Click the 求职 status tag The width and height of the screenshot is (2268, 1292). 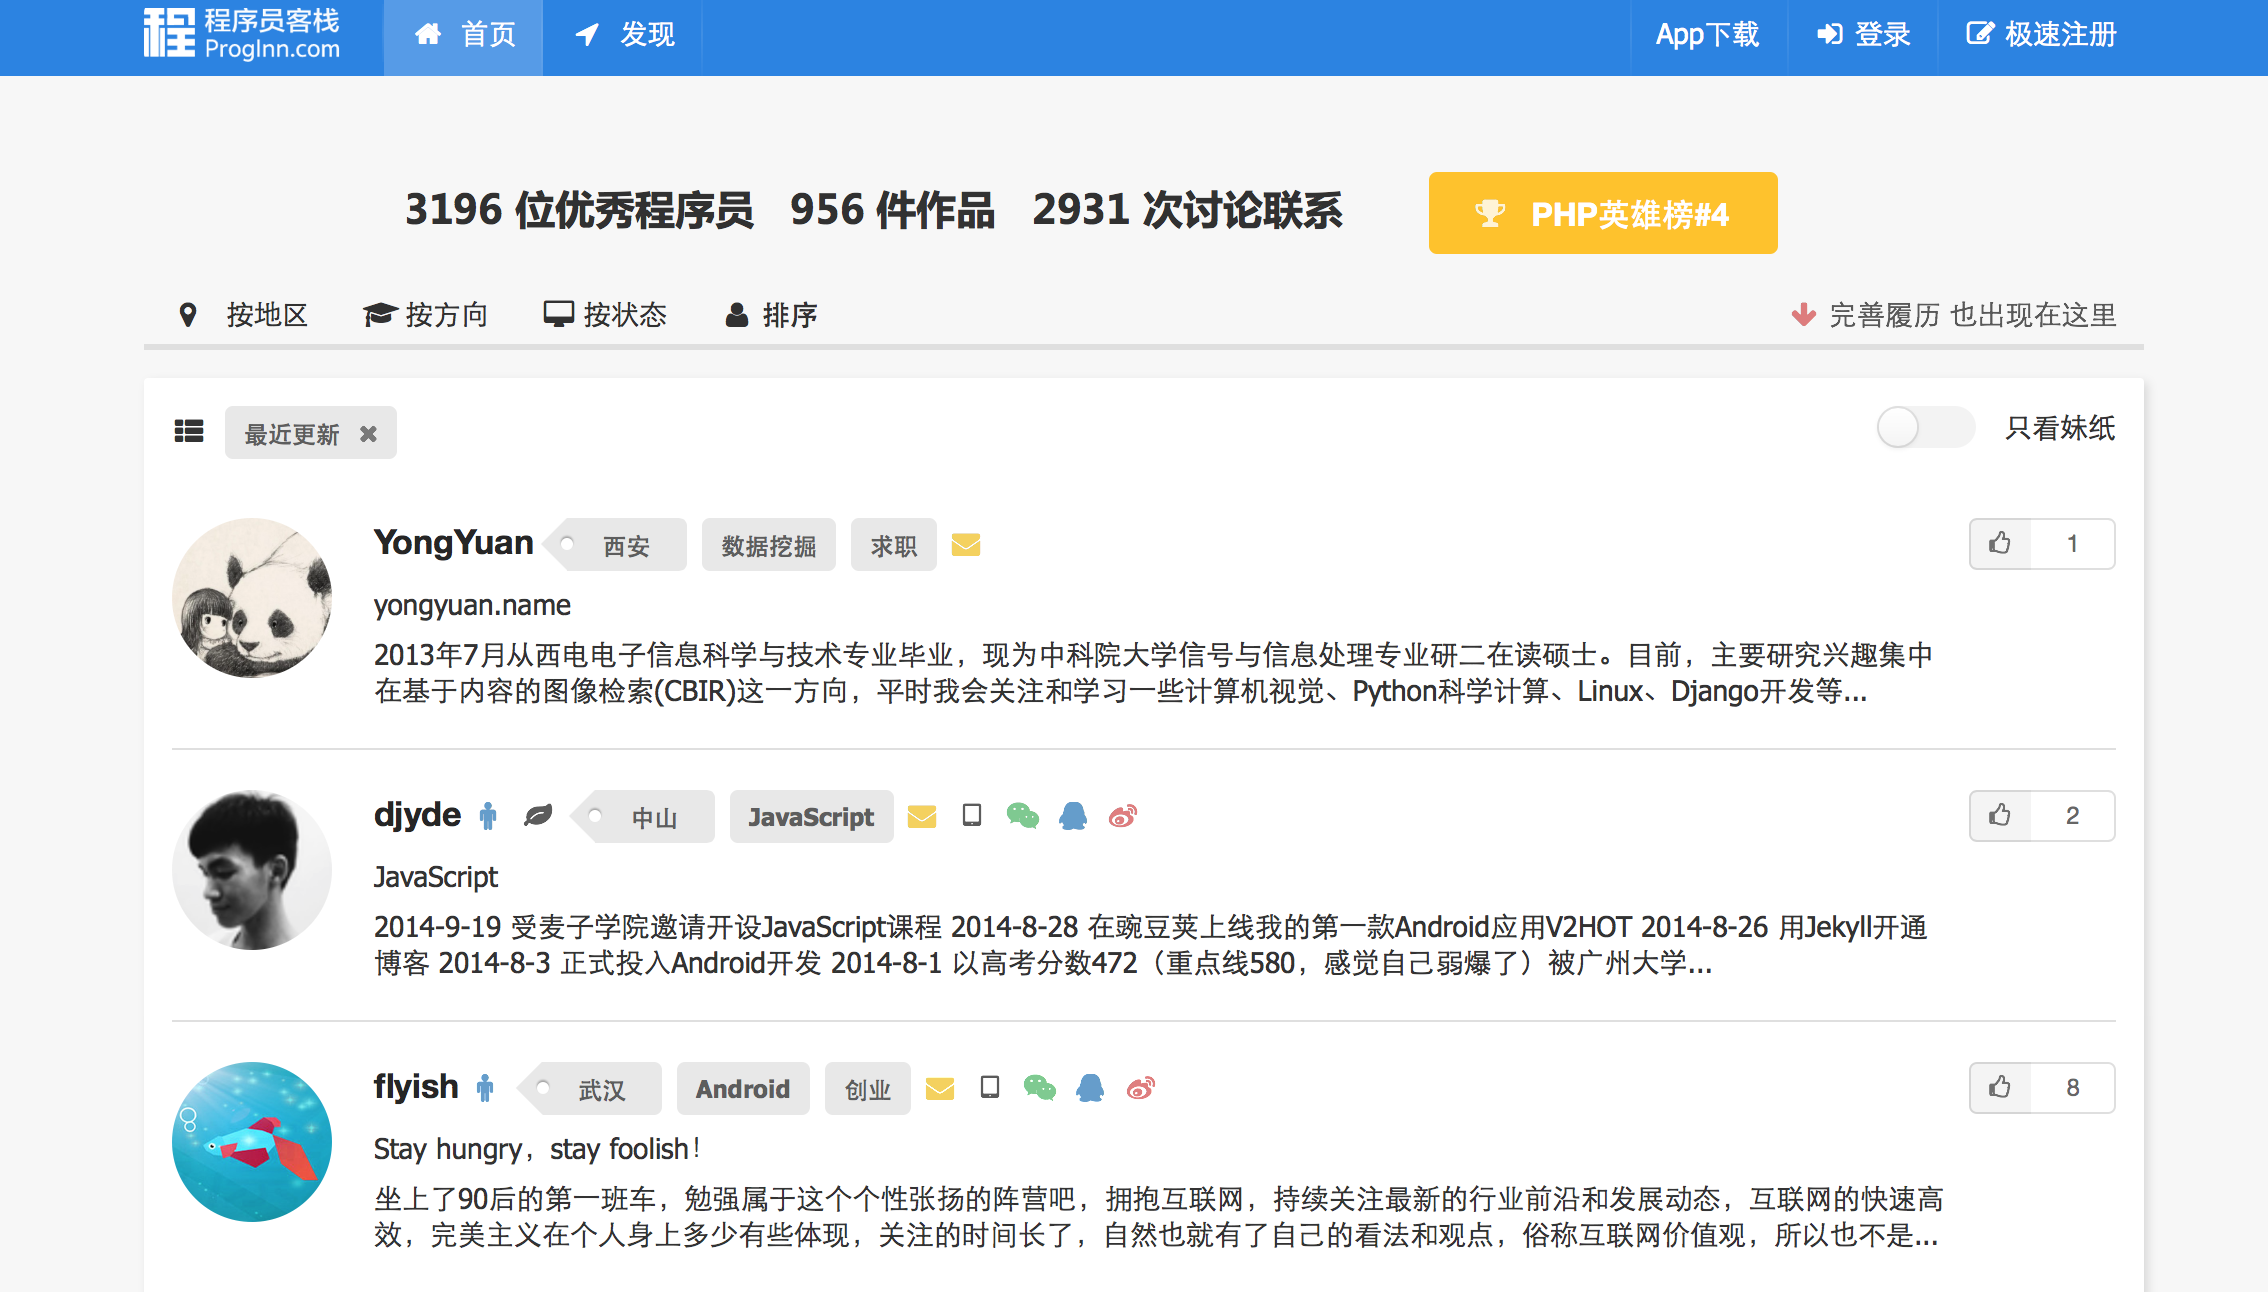(894, 545)
